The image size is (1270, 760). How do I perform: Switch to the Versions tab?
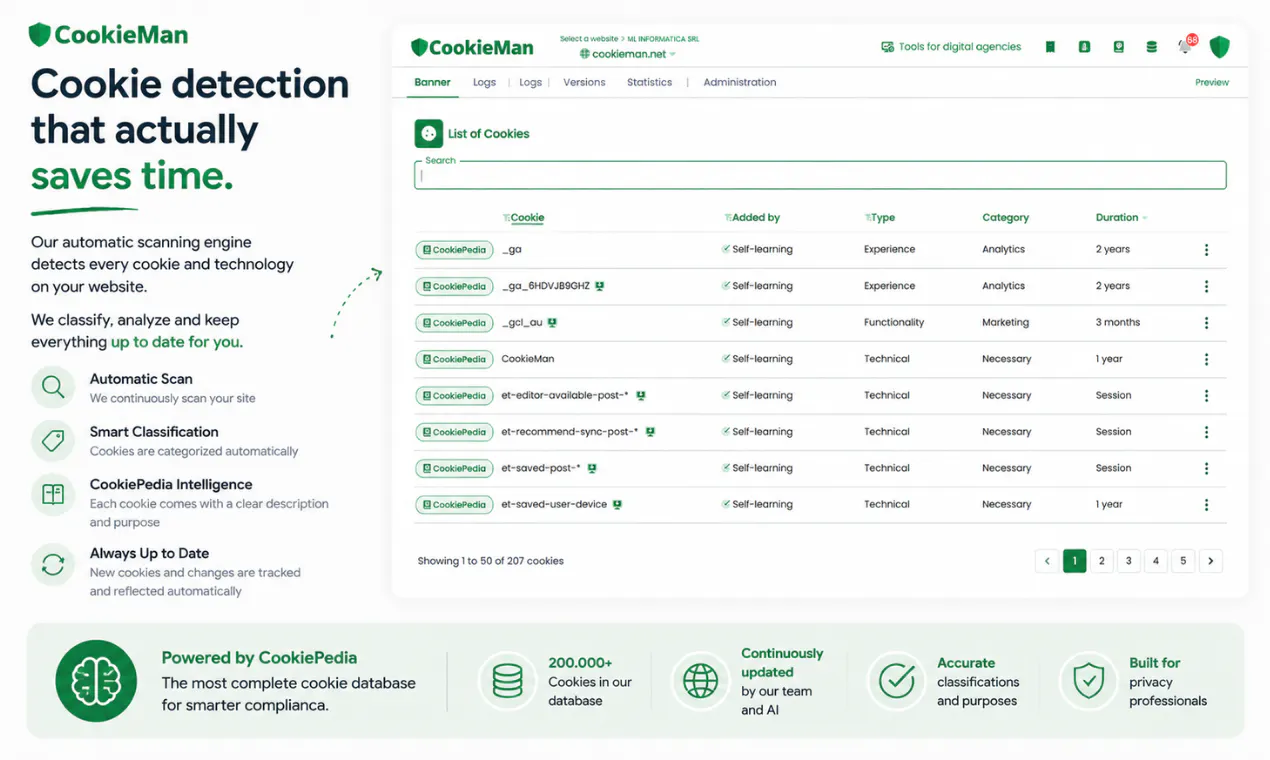tap(584, 82)
